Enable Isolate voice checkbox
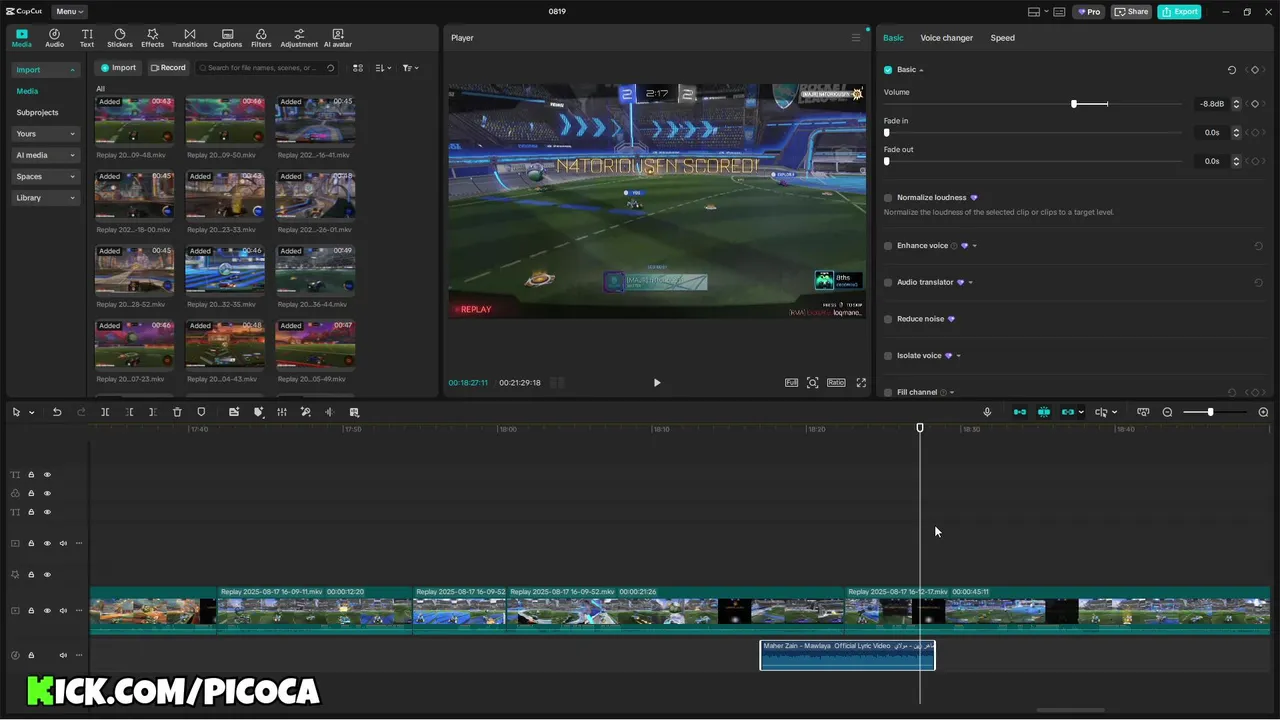The height and width of the screenshot is (720, 1280). tap(888, 356)
